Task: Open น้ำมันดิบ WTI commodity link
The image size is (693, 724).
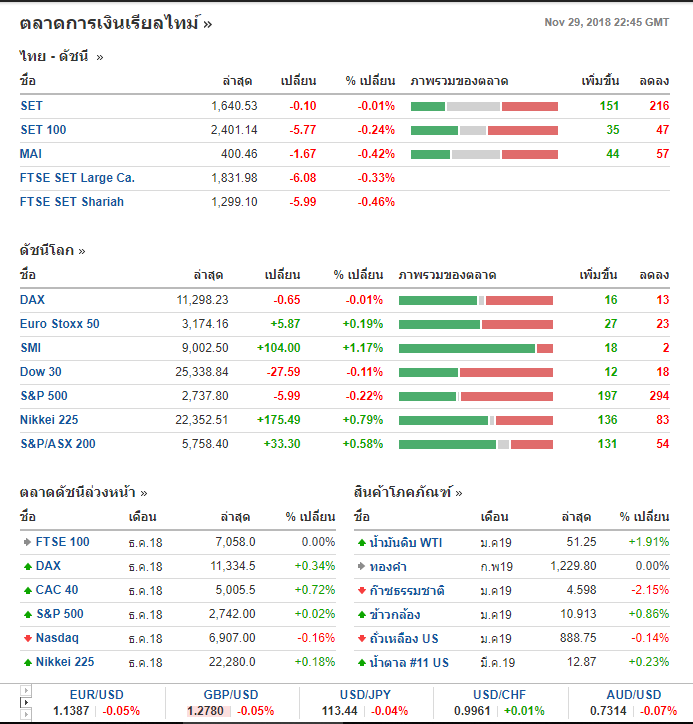Action: click(x=406, y=542)
